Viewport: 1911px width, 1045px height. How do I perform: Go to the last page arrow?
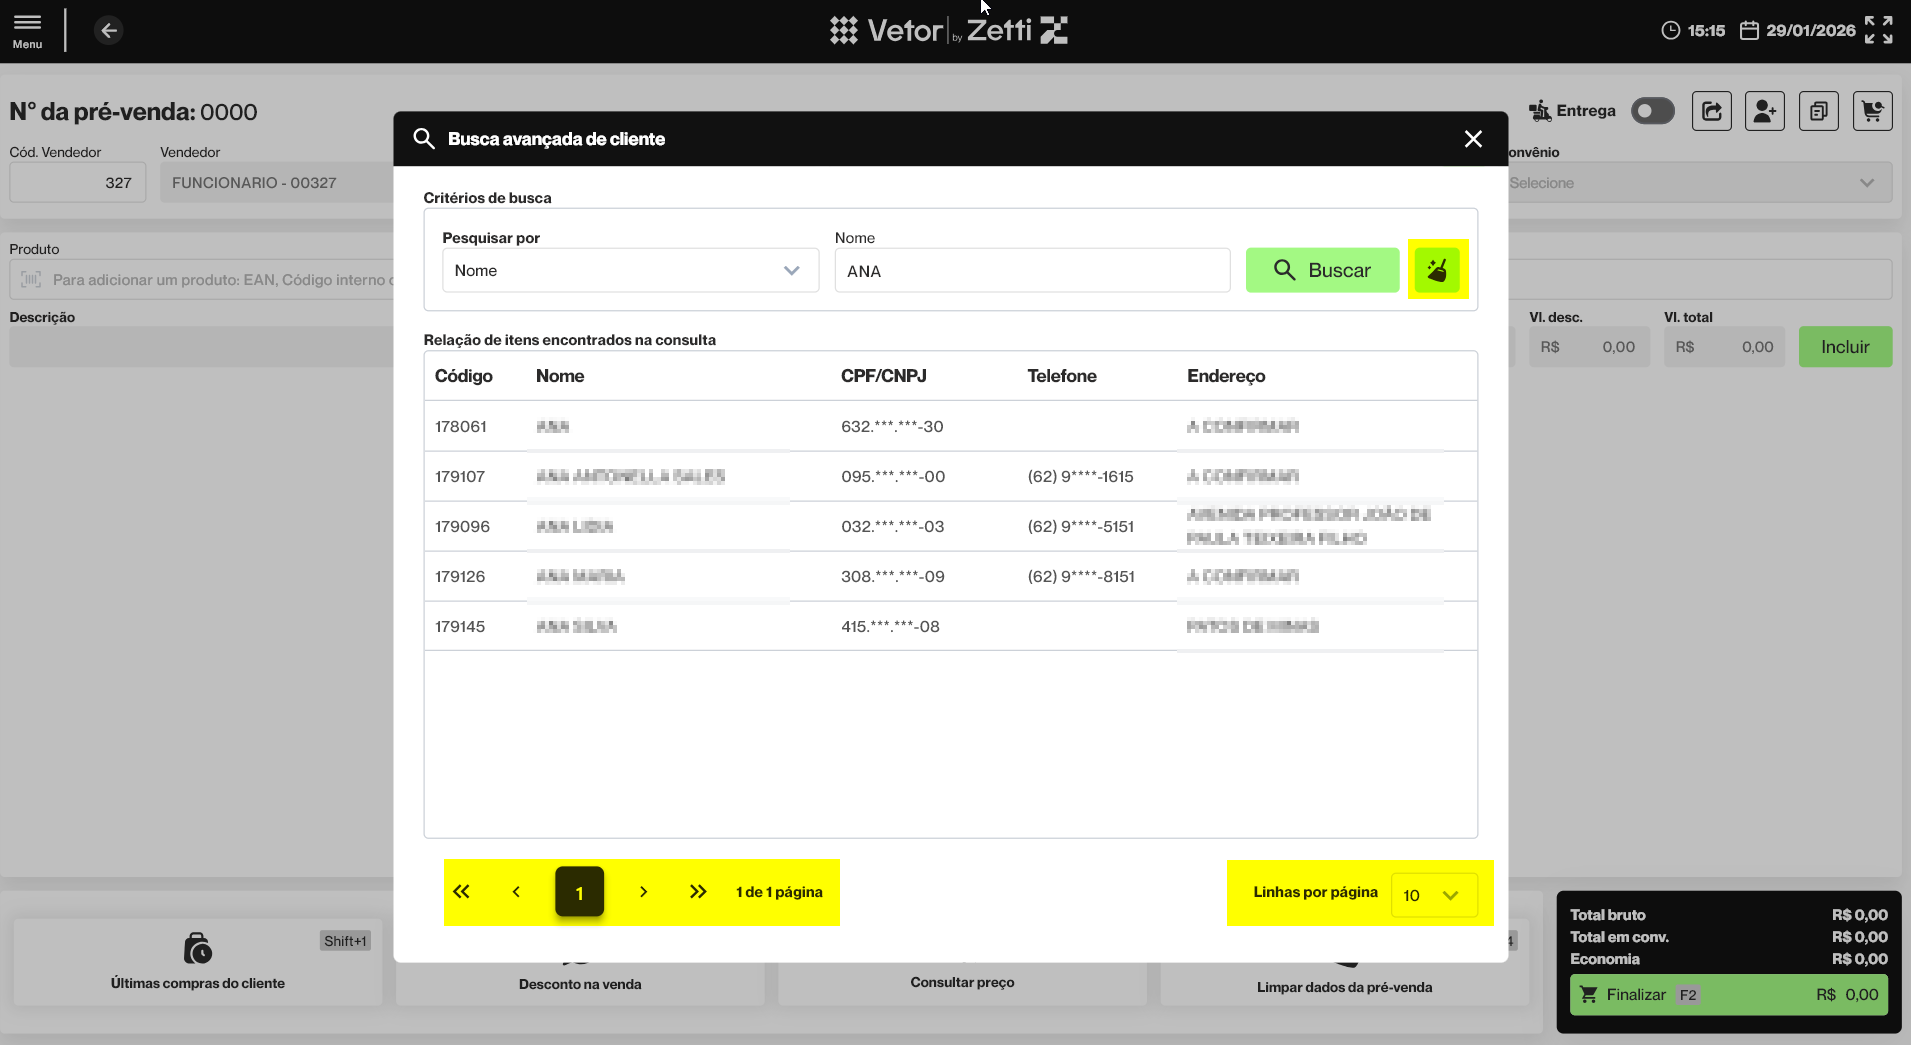(698, 892)
